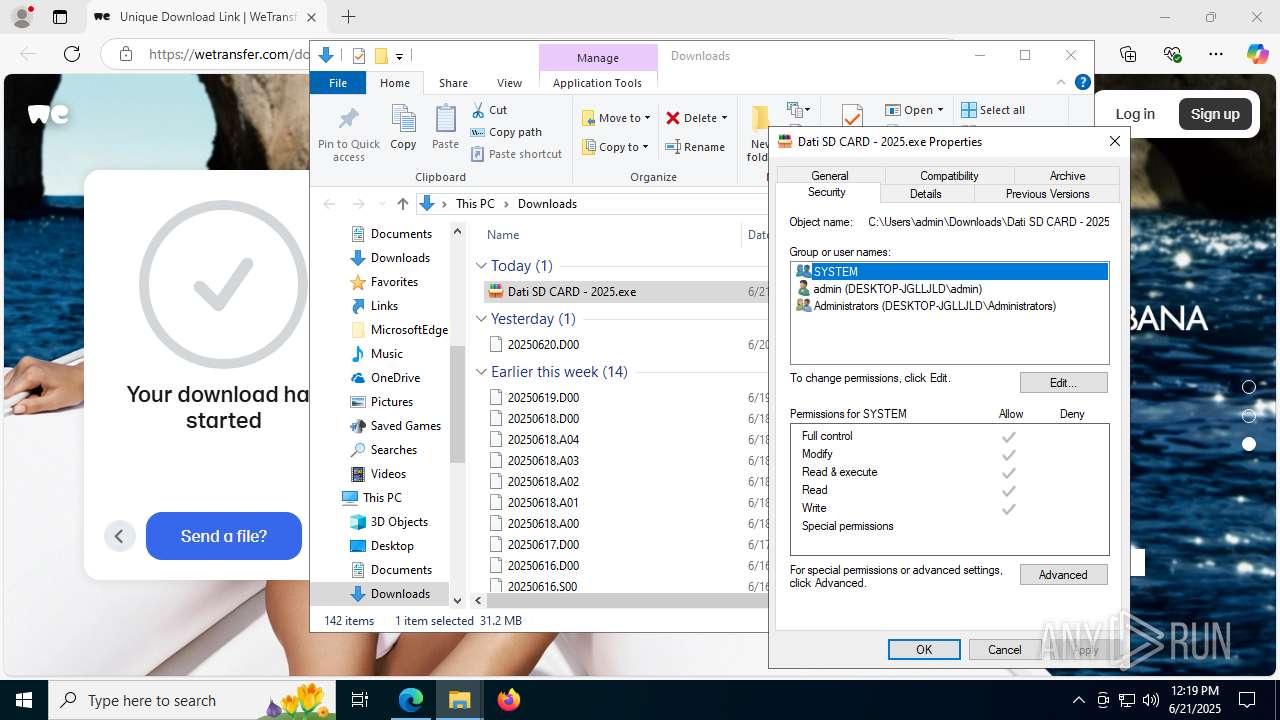Open Archive tab in Properties
This screenshot has height=720, width=1280.
pyautogui.click(x=1067, y=175)
